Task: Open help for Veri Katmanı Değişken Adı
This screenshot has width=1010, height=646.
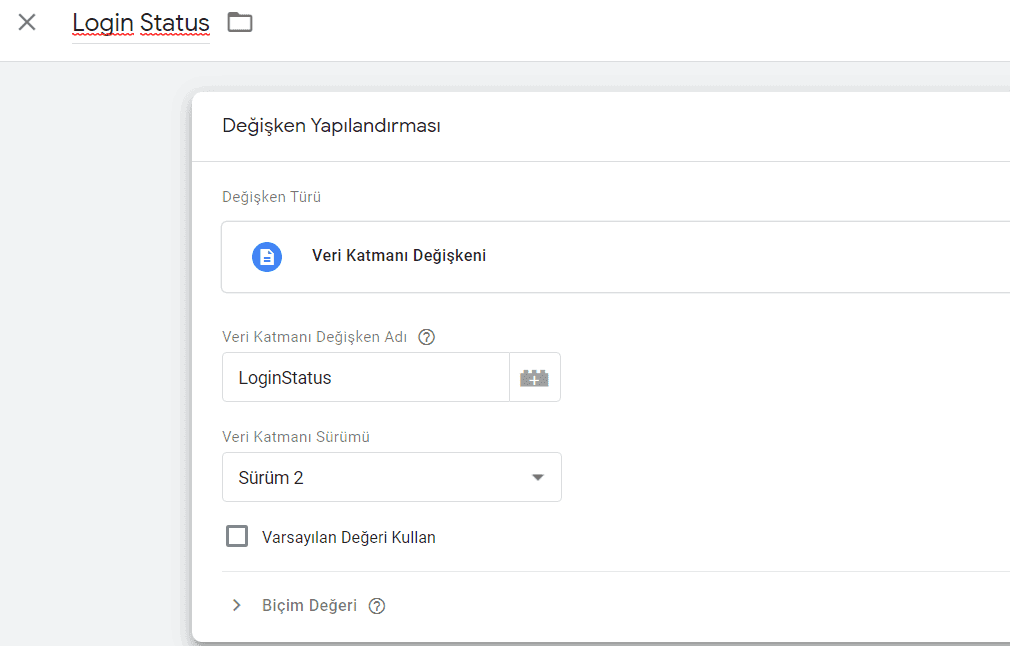Action: pyautogui.click(x=427, y=337)
